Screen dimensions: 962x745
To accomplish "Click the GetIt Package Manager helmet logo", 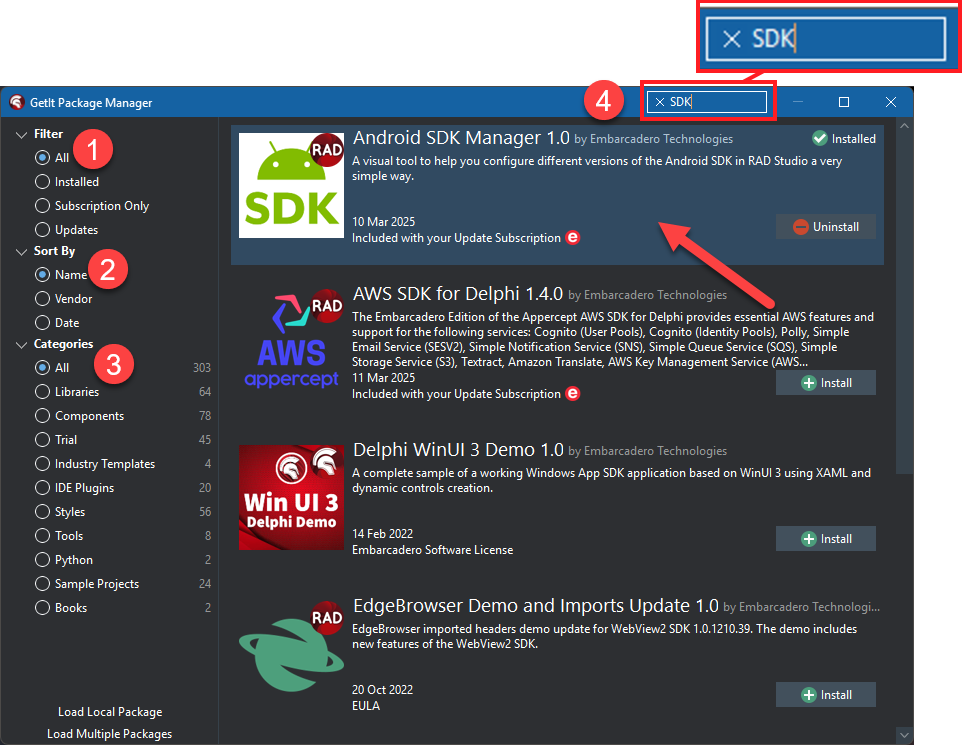I will (17, 102).
